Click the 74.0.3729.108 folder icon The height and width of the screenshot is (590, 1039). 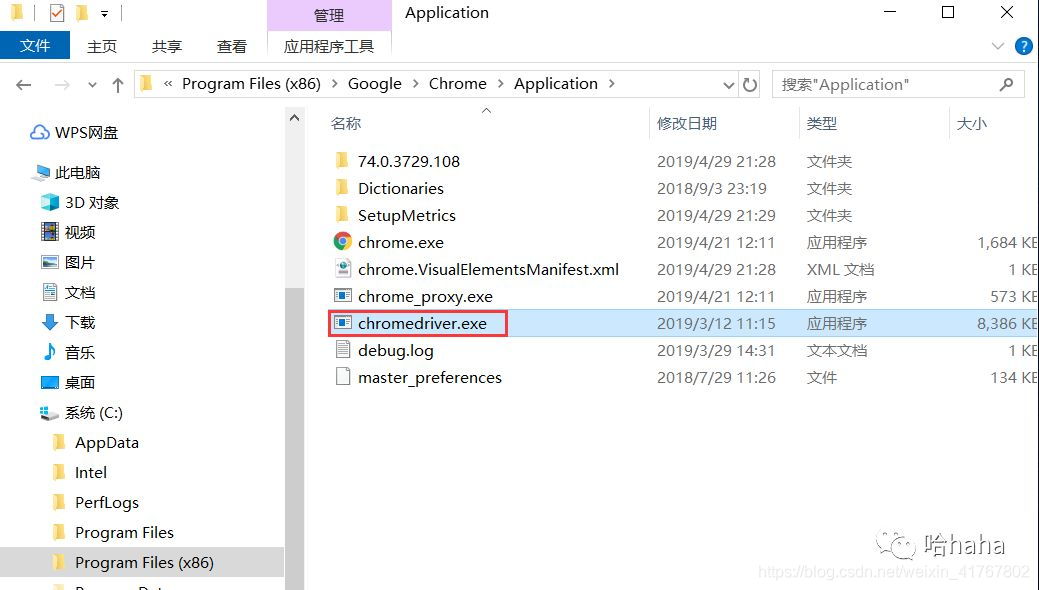click(342, 160)
